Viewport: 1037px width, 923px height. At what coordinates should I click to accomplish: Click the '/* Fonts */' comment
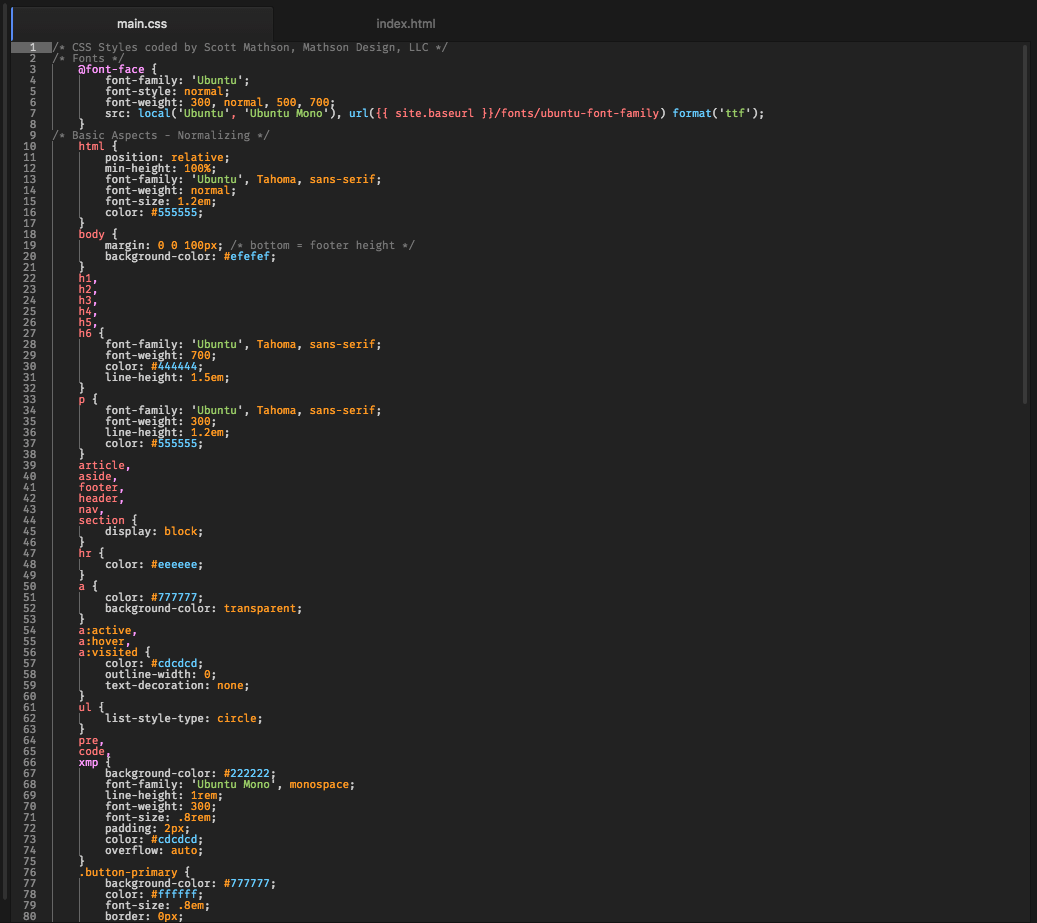pos(88,58)
